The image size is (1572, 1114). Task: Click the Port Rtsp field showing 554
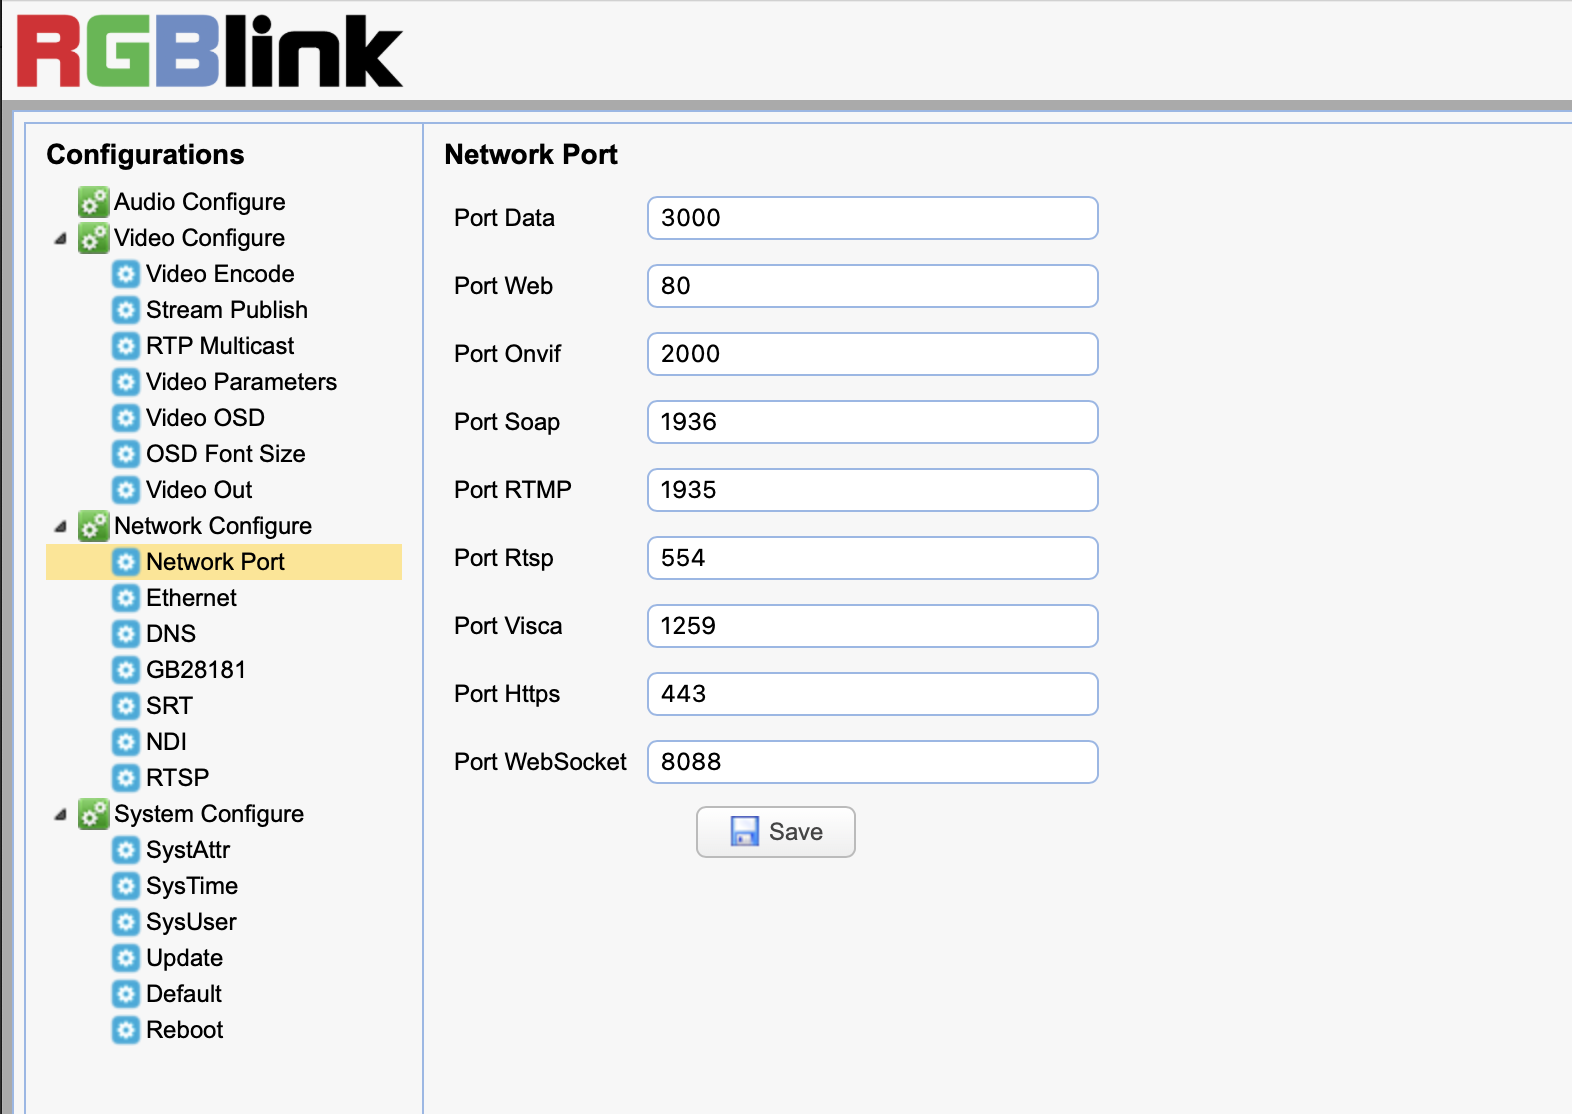(x=873, y=558)
